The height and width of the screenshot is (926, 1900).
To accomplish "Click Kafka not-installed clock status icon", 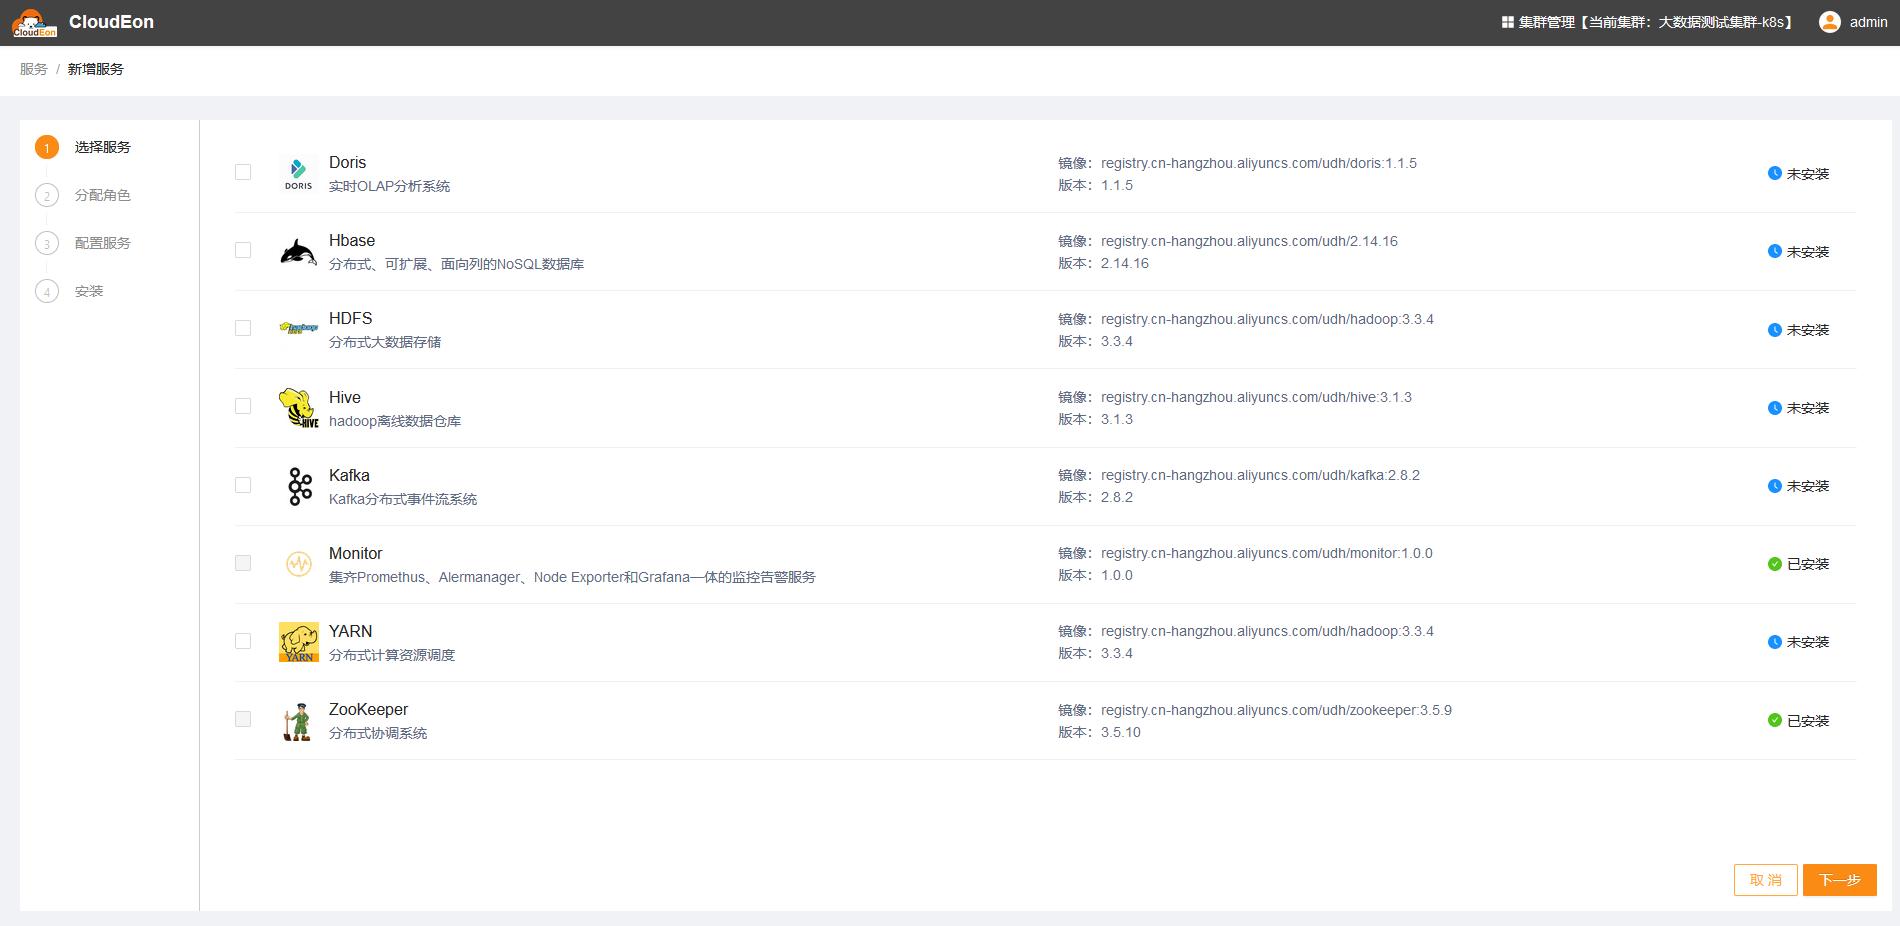I will coord(1774,485).
